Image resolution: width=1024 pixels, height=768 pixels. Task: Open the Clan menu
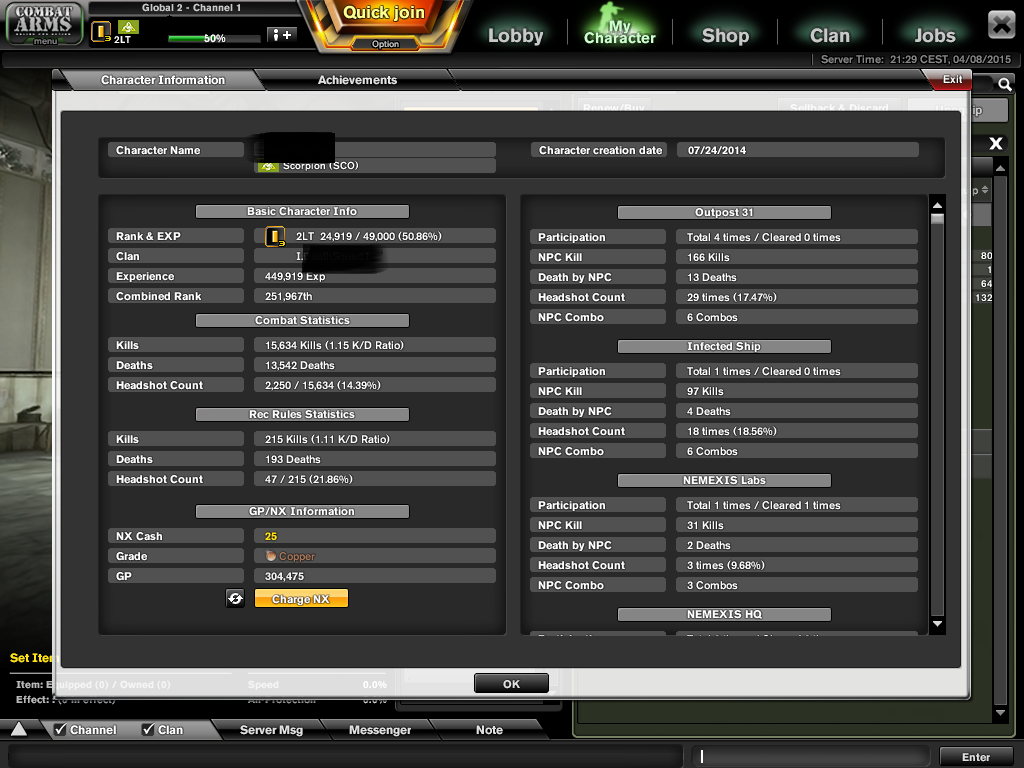point(829,35)
